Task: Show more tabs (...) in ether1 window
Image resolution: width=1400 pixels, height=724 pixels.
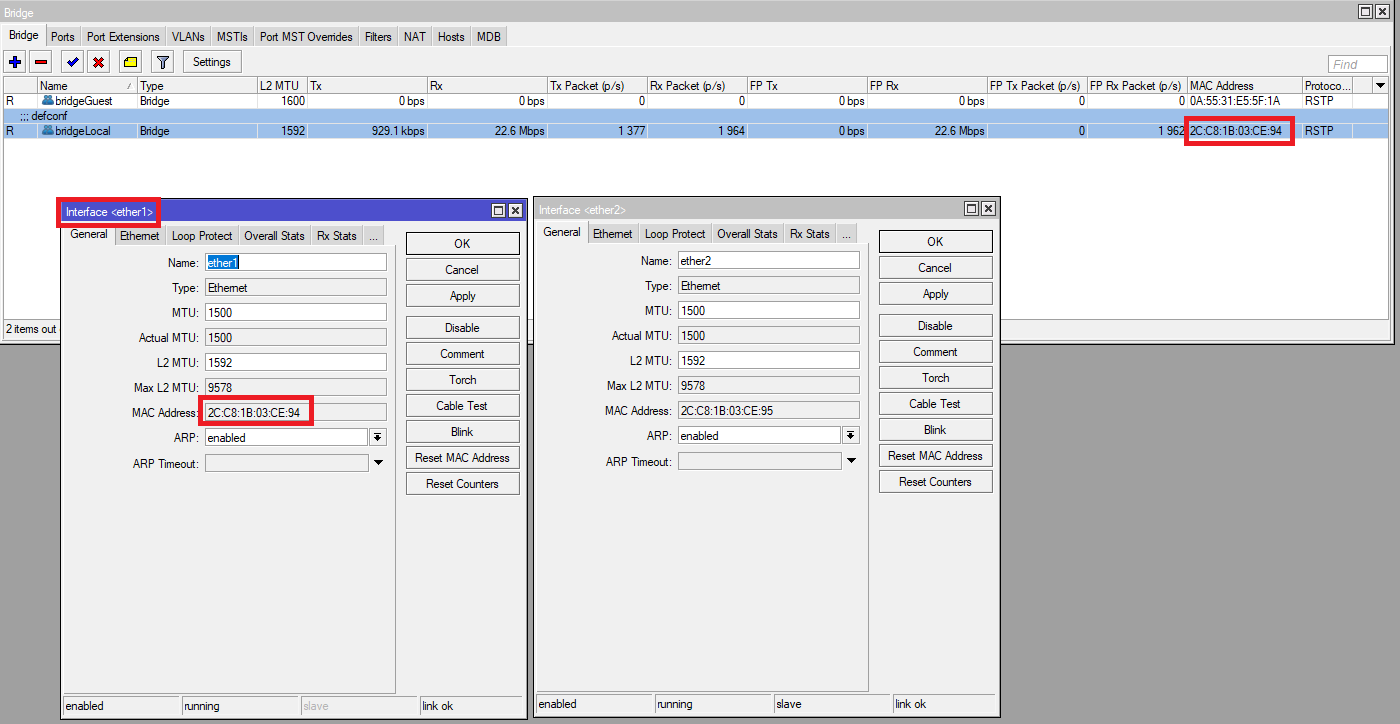Action: [372, 236]
